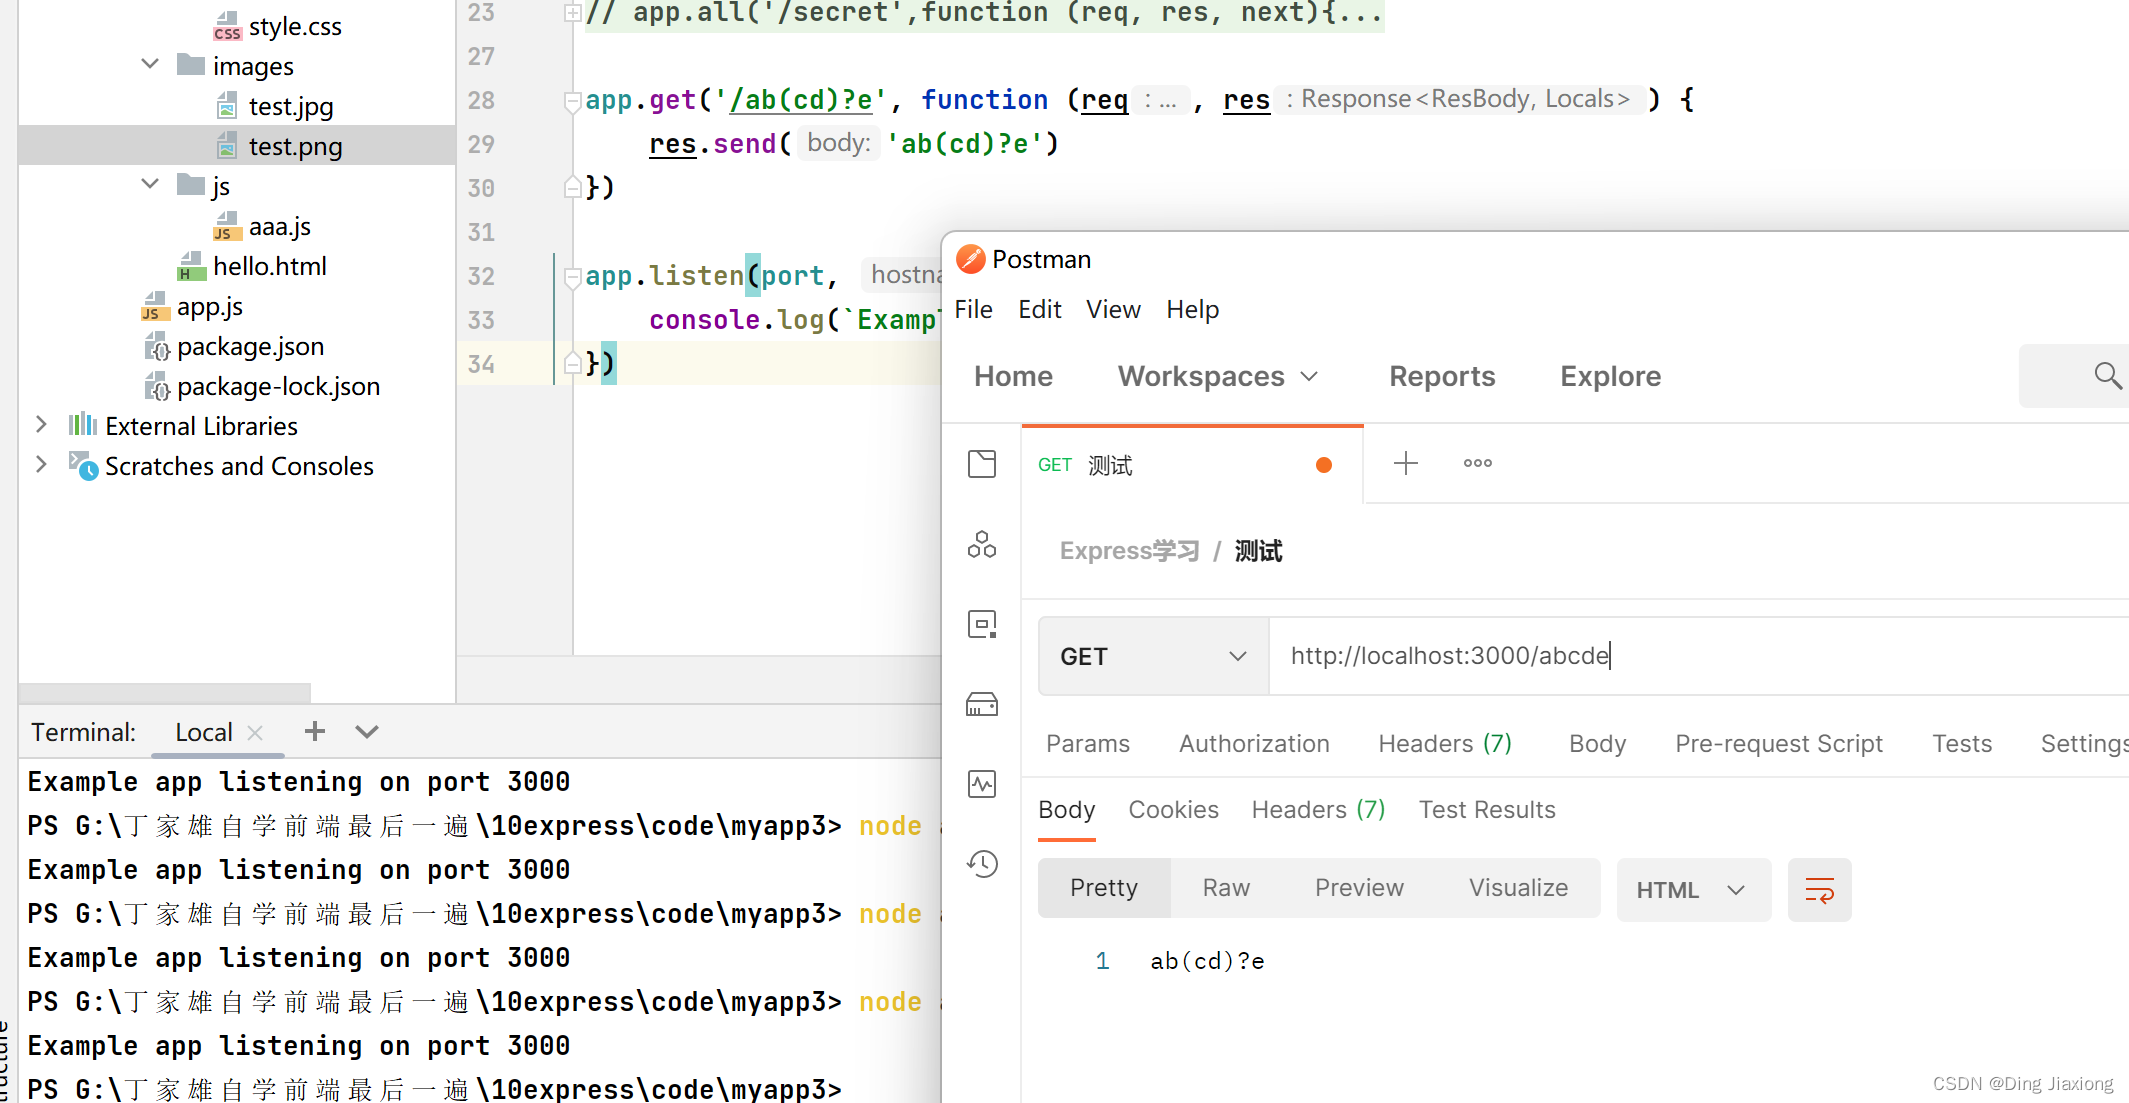Expand Scratches and Consoles node
Image resolution: width=2129 pixels, height=1103 pixels.
point(41,465)
